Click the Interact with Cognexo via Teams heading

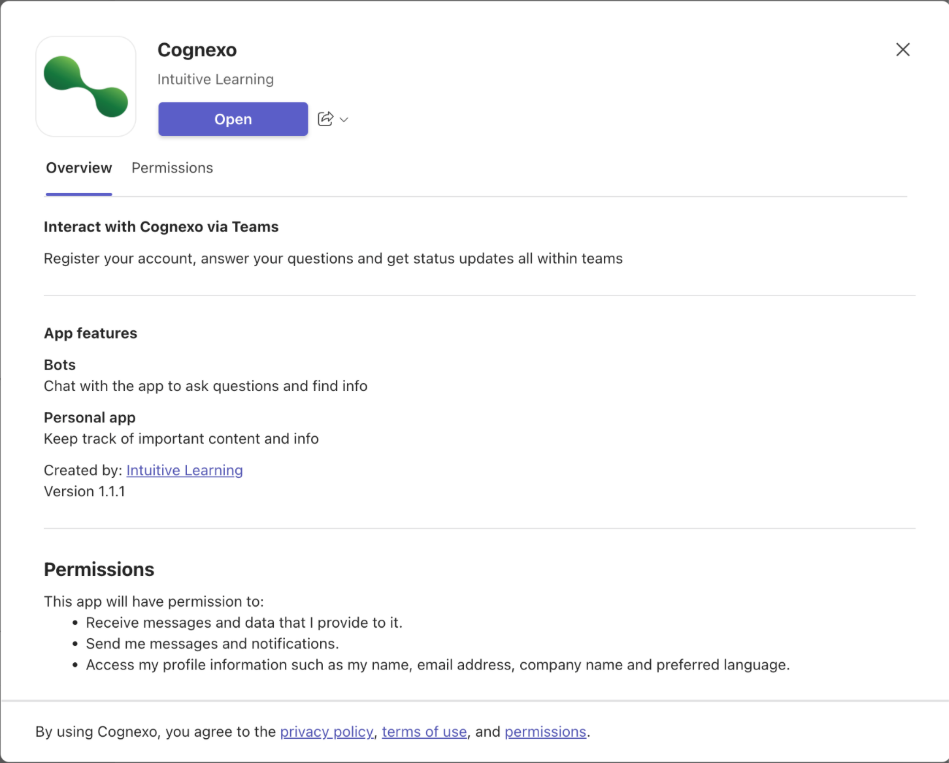pos(161,227)
